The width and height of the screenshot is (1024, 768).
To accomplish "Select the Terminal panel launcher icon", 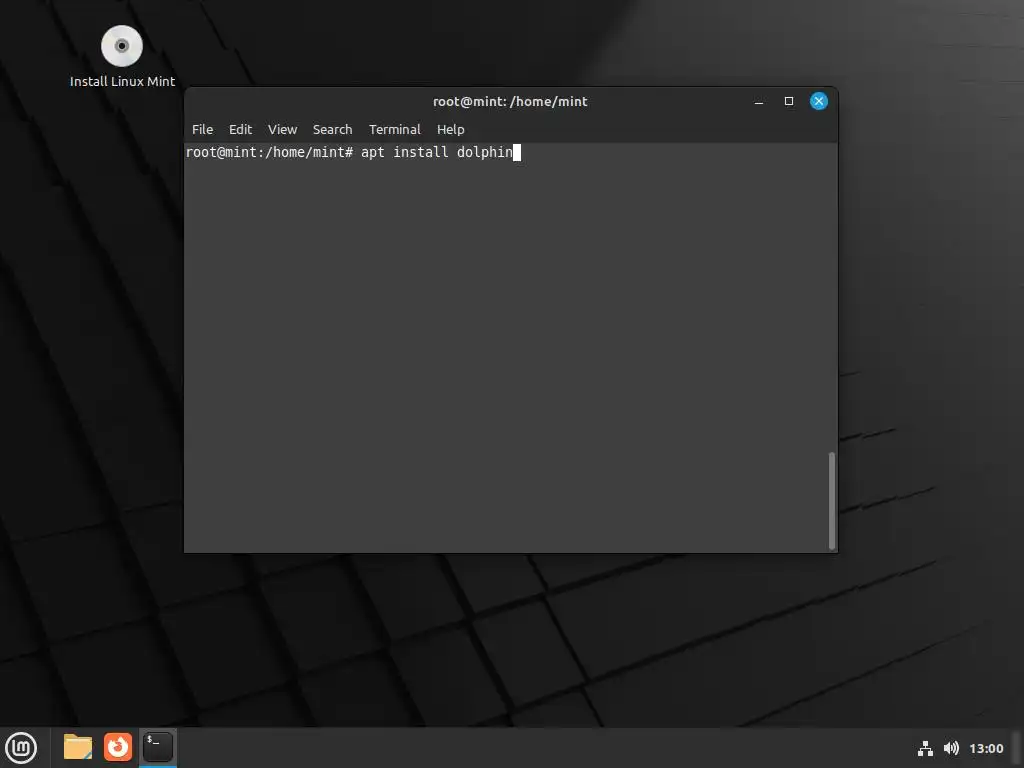I will pyautogui.click(x=157, y=747).
